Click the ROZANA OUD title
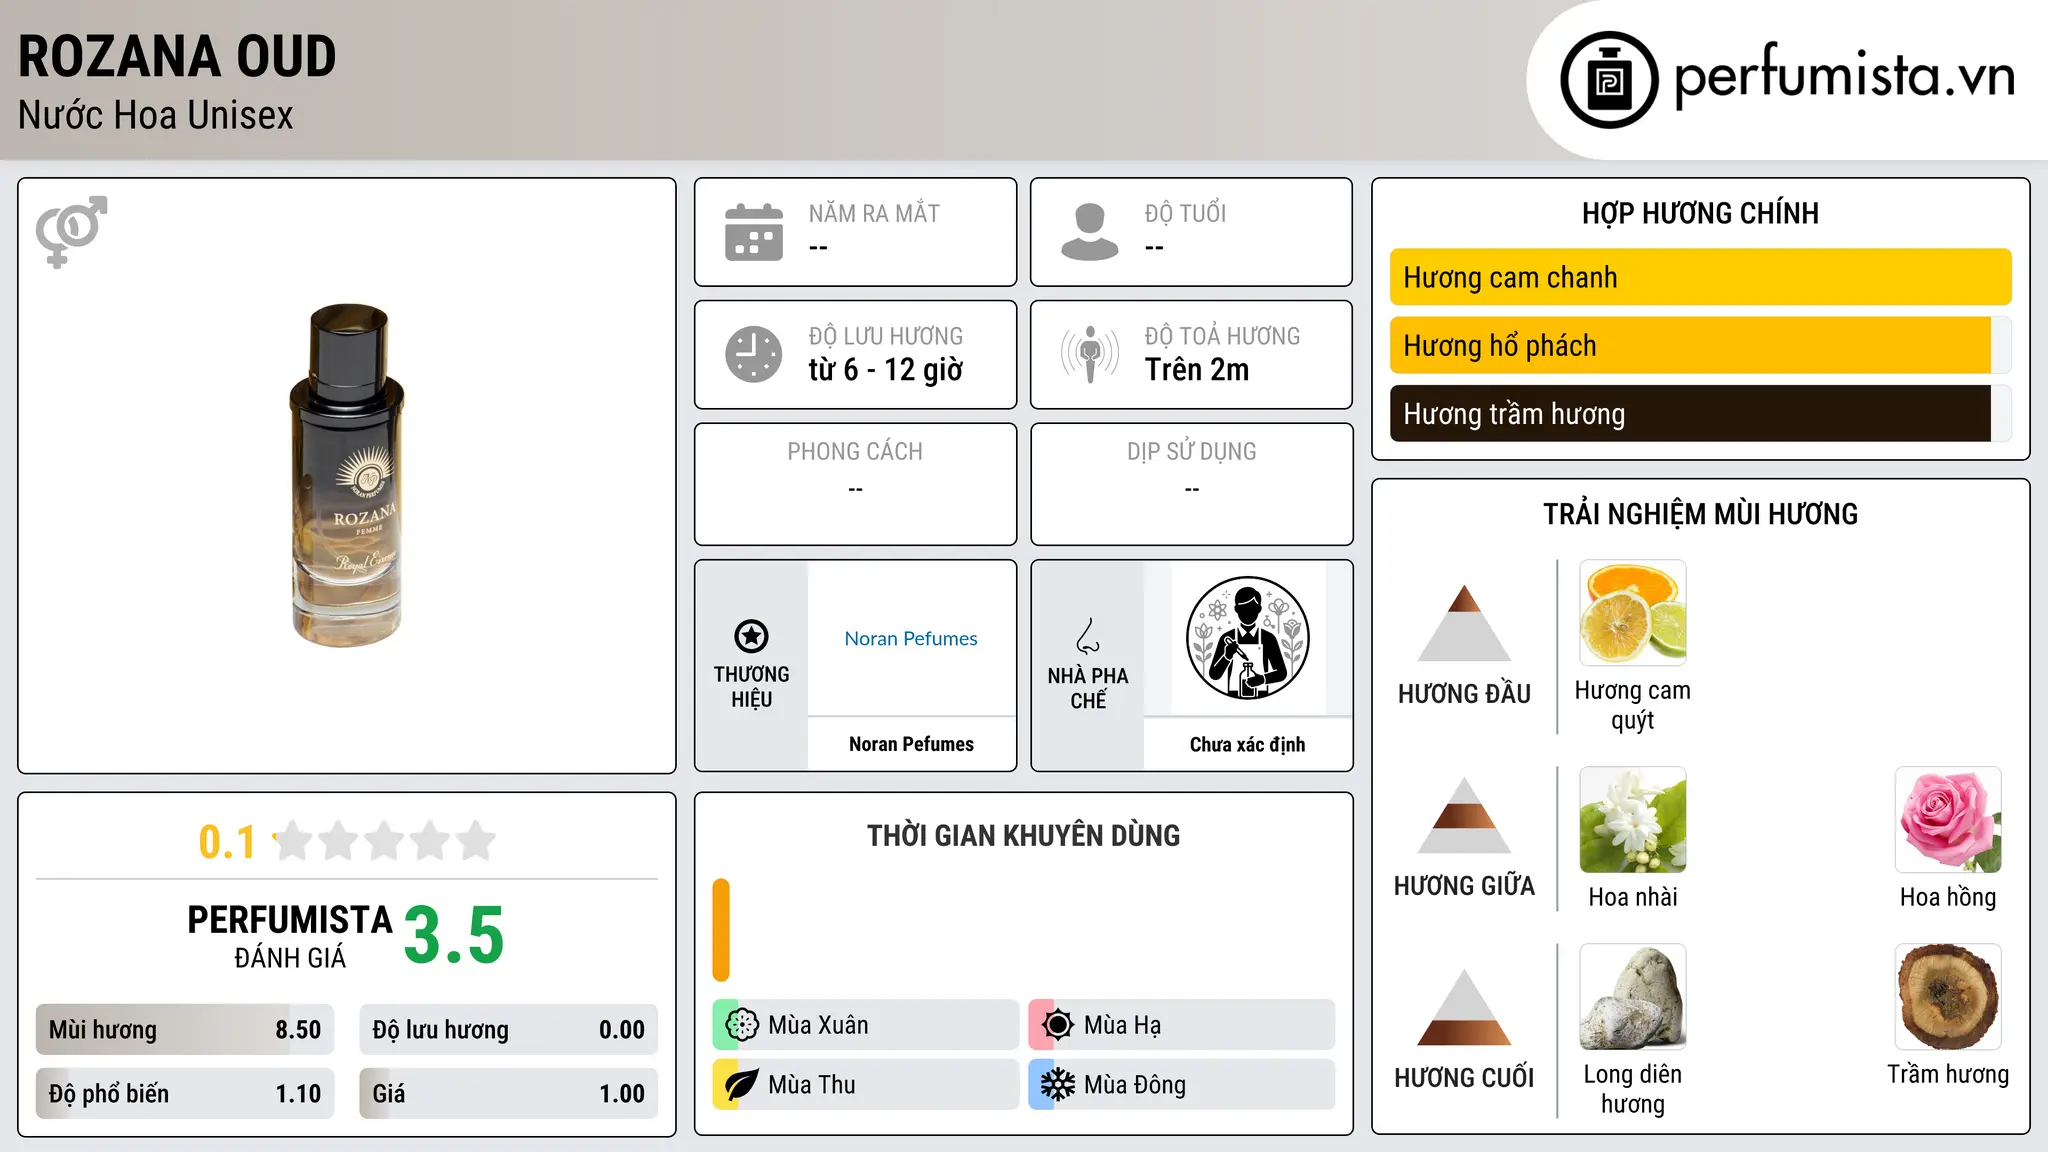2048x1152 pixels. click(x=177, y=56)
